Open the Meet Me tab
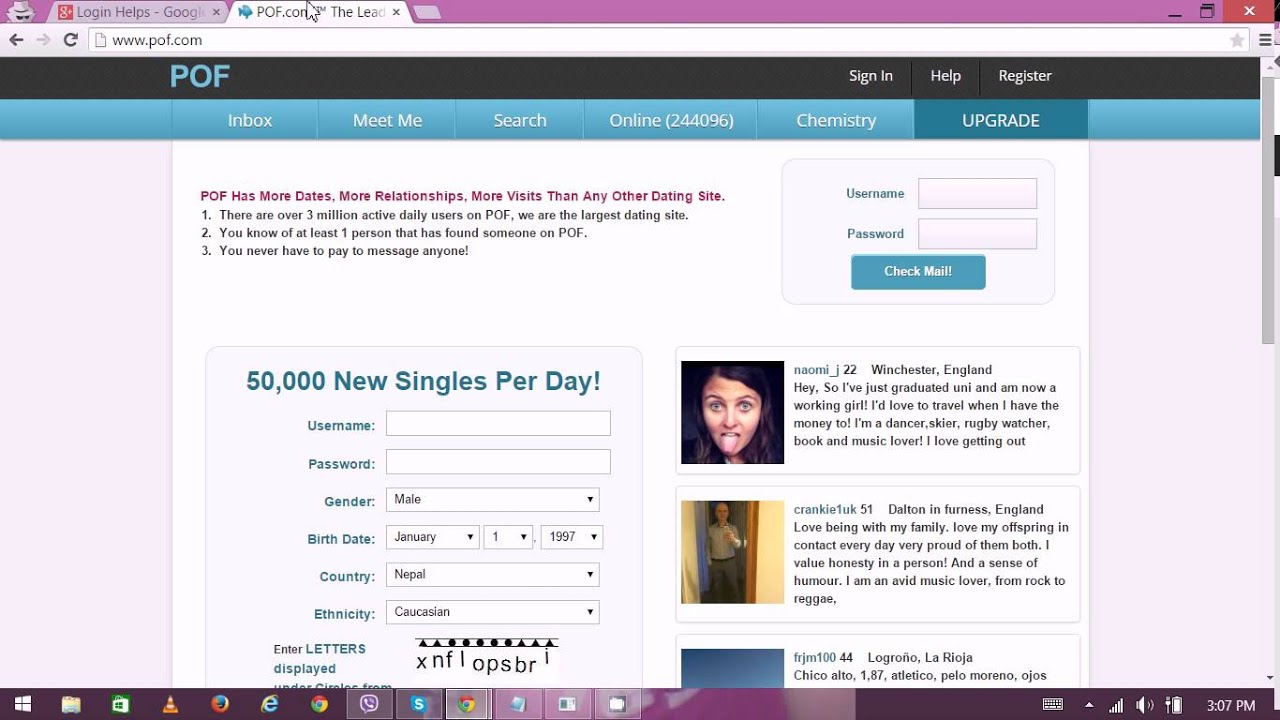Screen dimensions: 1280x720 coord(387,120)
